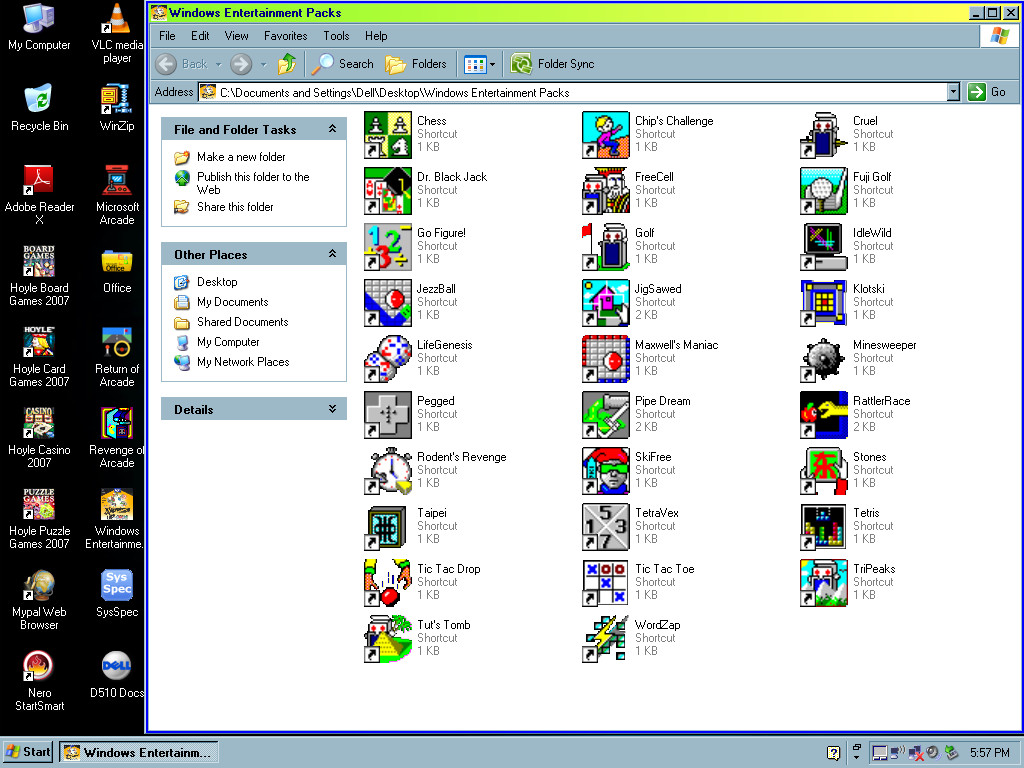Click the JezzBall game icon
The image size is (1024, 768).
click(388, 303)
